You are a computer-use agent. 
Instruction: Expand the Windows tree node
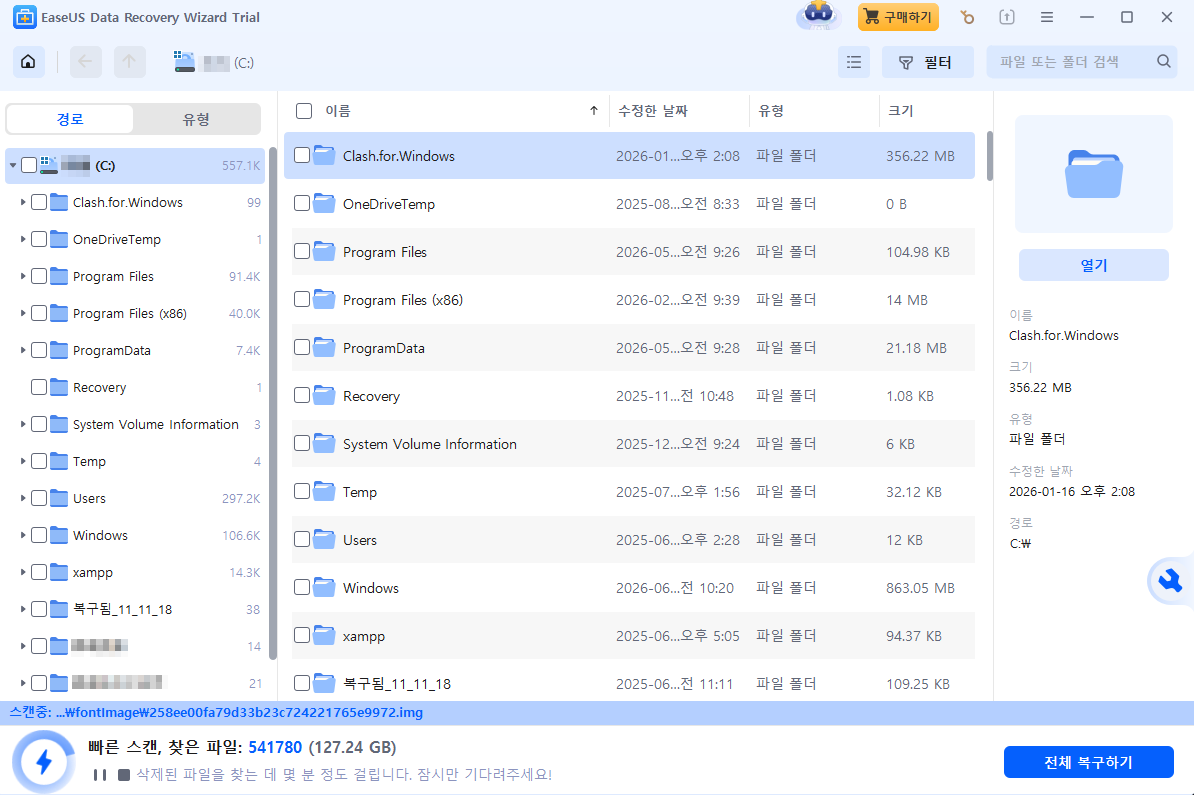23,535
